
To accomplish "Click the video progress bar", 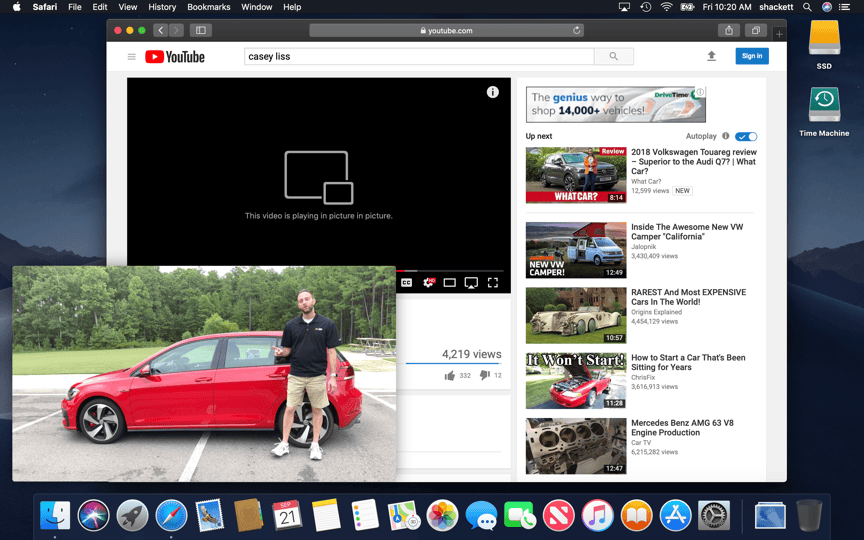I will coord(450,271).
